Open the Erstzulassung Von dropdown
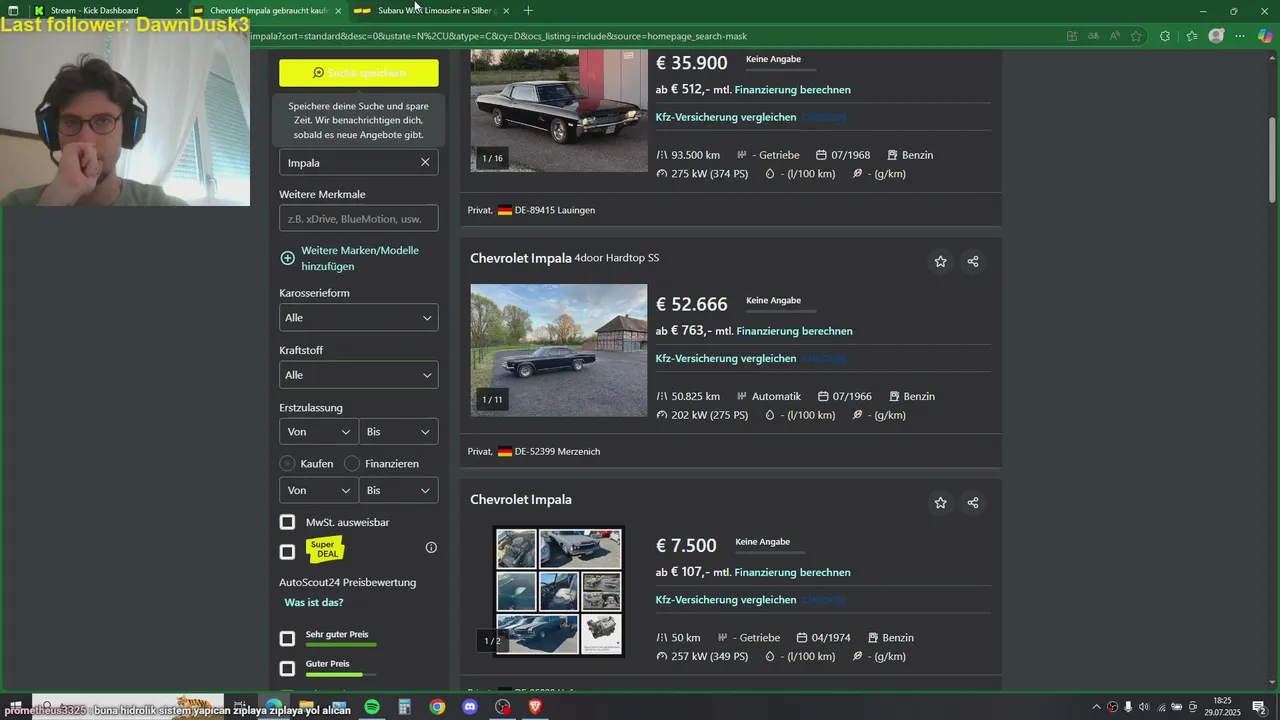Image resolution: width=1280 pixels, height=720 pixels. (x=318, y=432)
